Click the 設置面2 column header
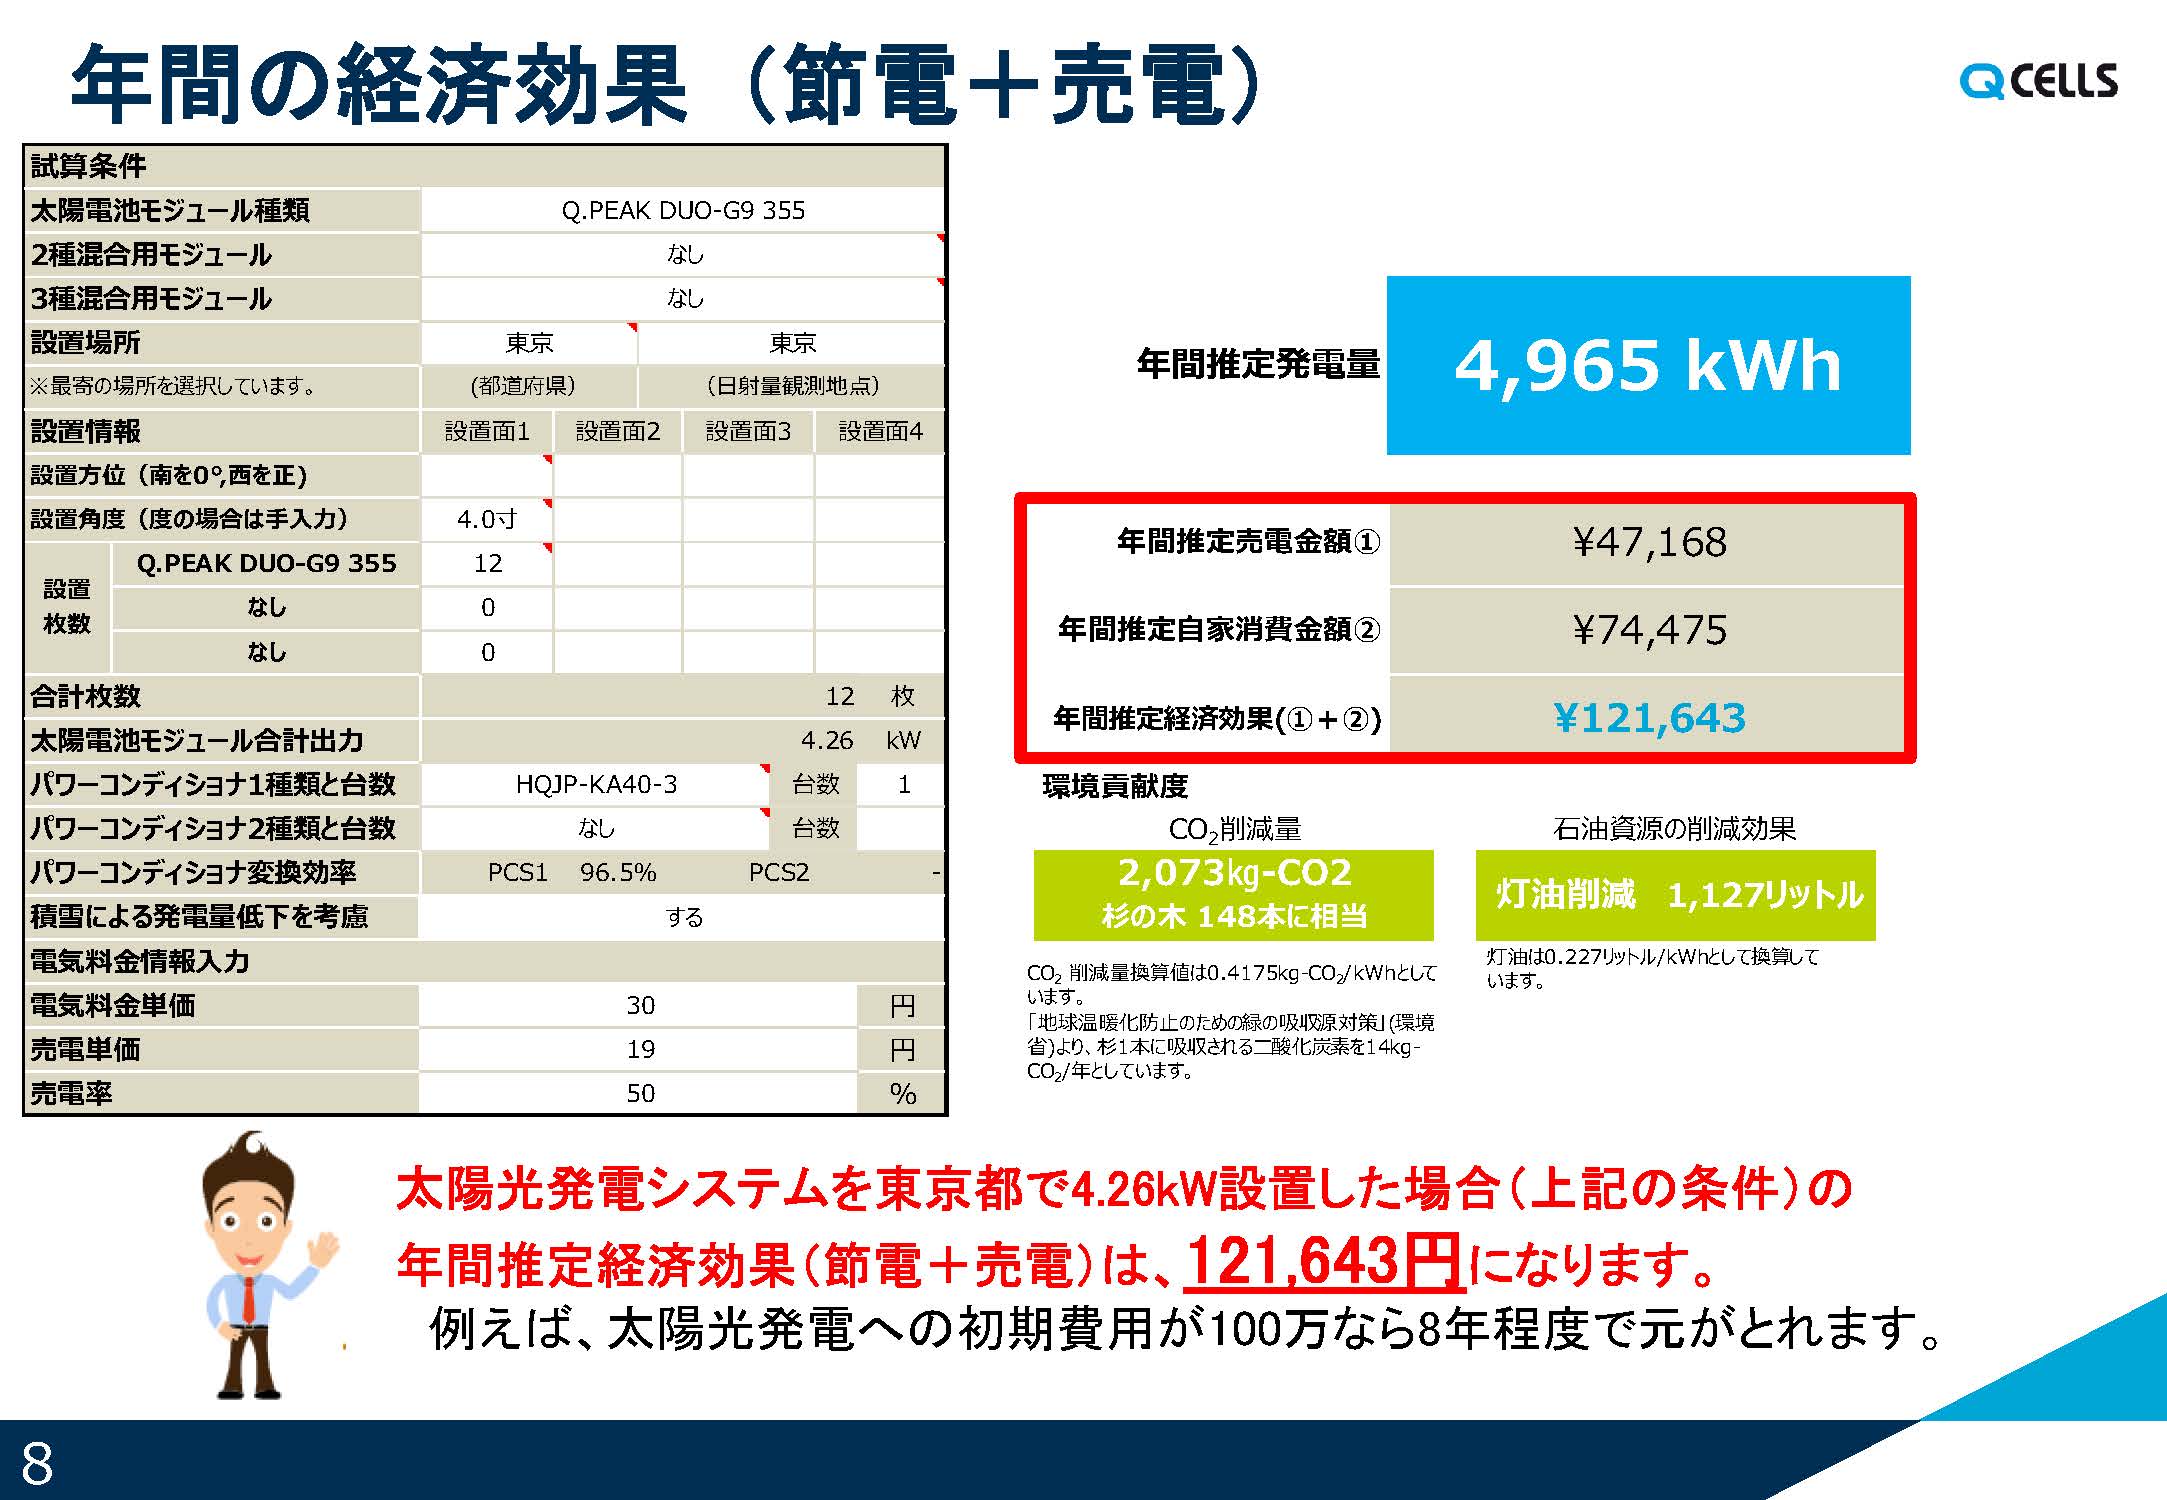 [618, 431]
